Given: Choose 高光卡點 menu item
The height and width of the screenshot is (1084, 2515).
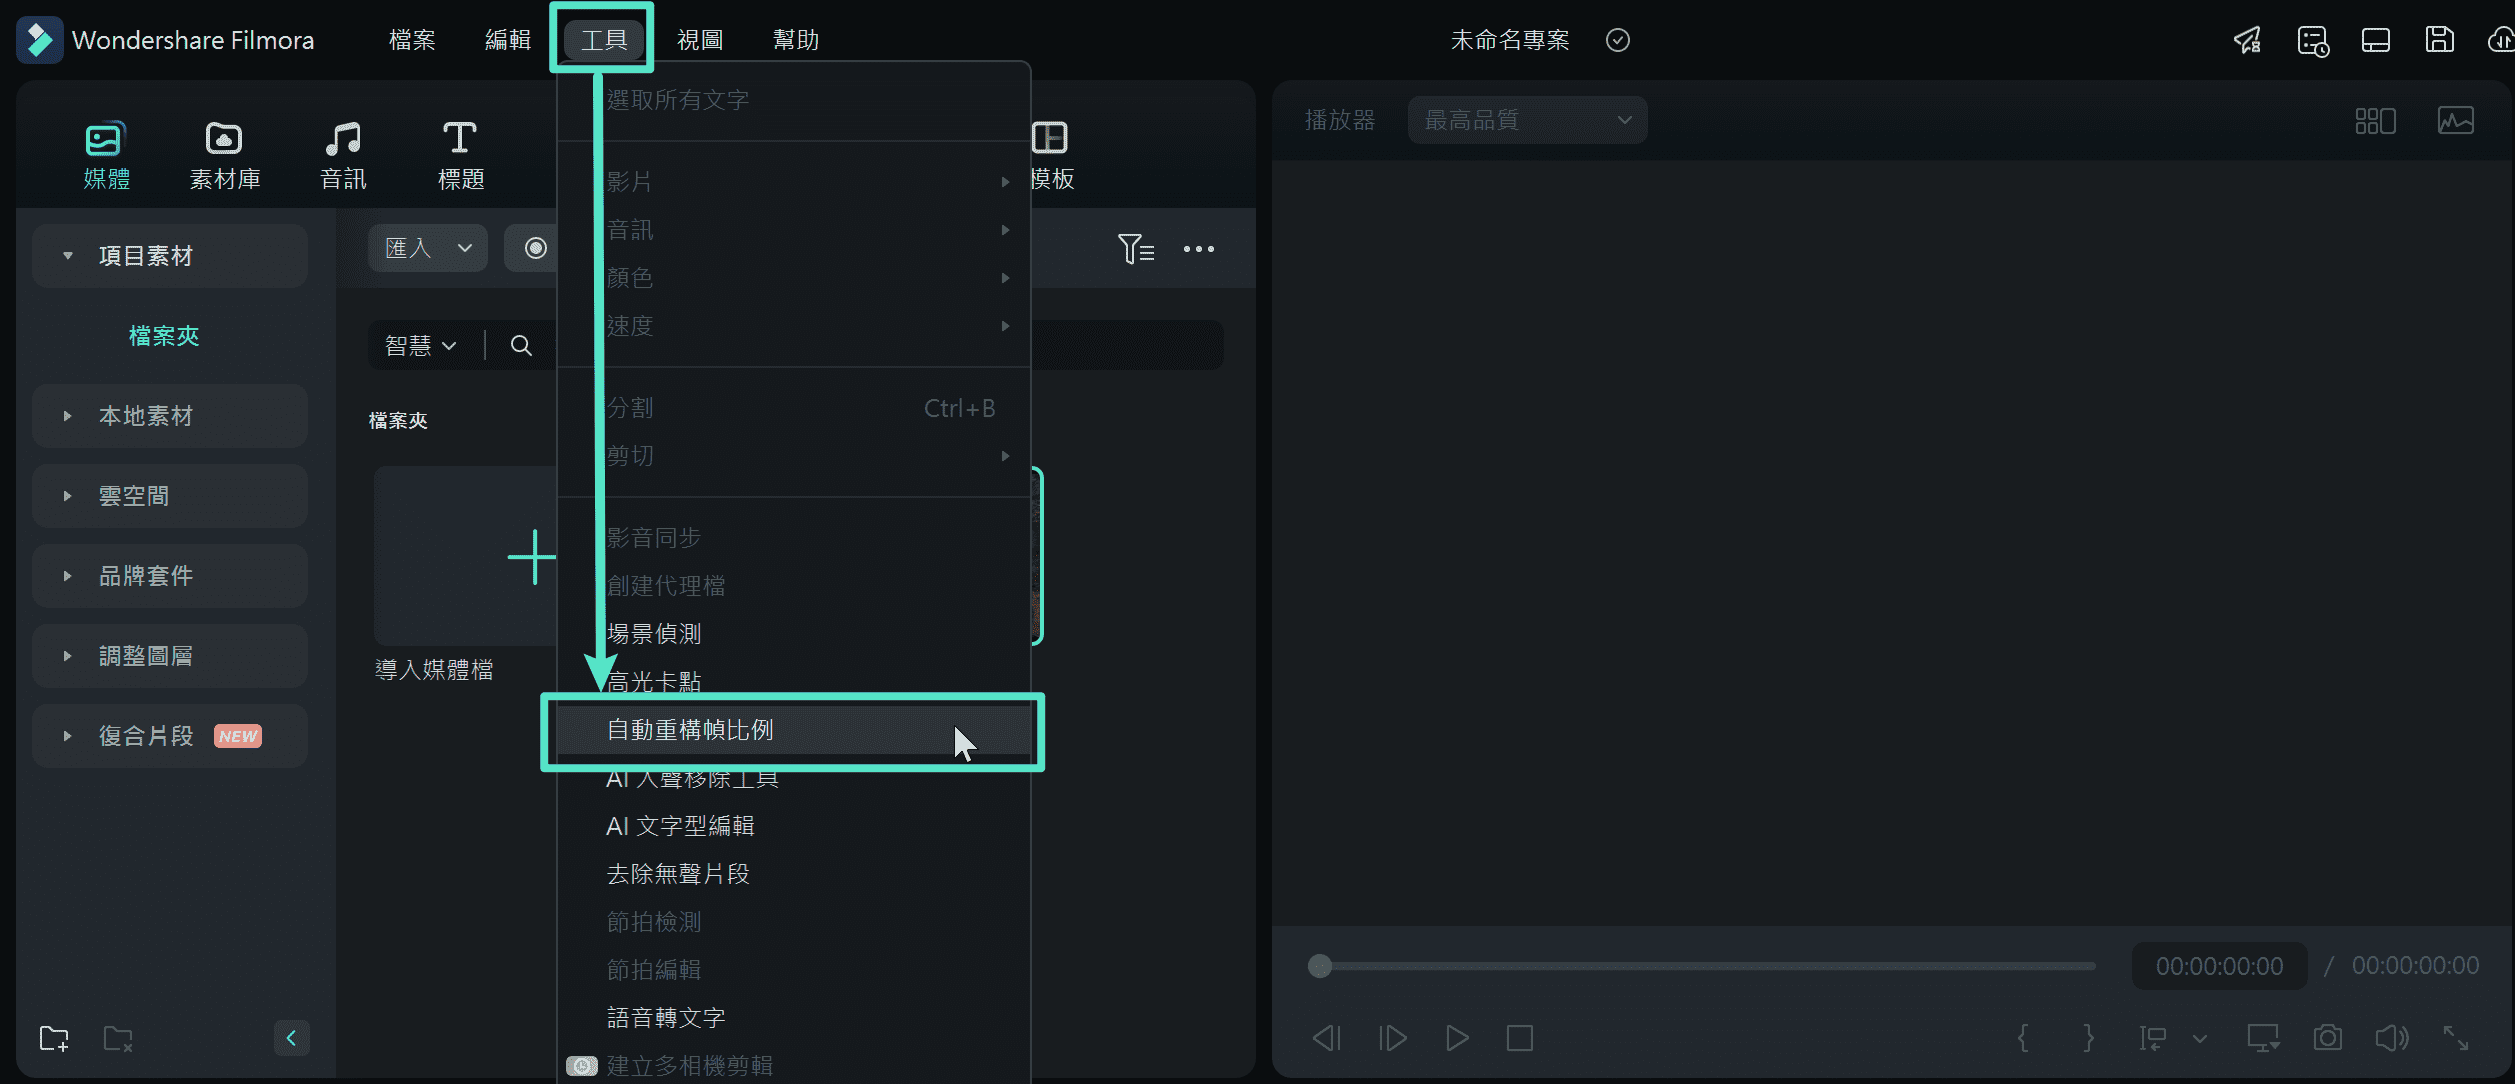Looking at the screenshot, I should coord(794,682).
